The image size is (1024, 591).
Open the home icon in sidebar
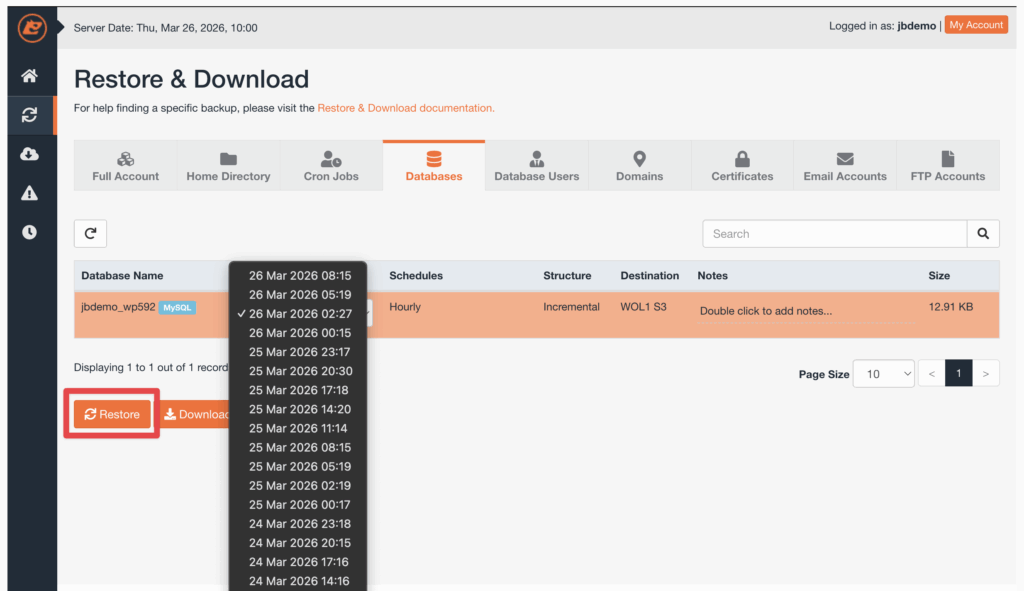30,76
